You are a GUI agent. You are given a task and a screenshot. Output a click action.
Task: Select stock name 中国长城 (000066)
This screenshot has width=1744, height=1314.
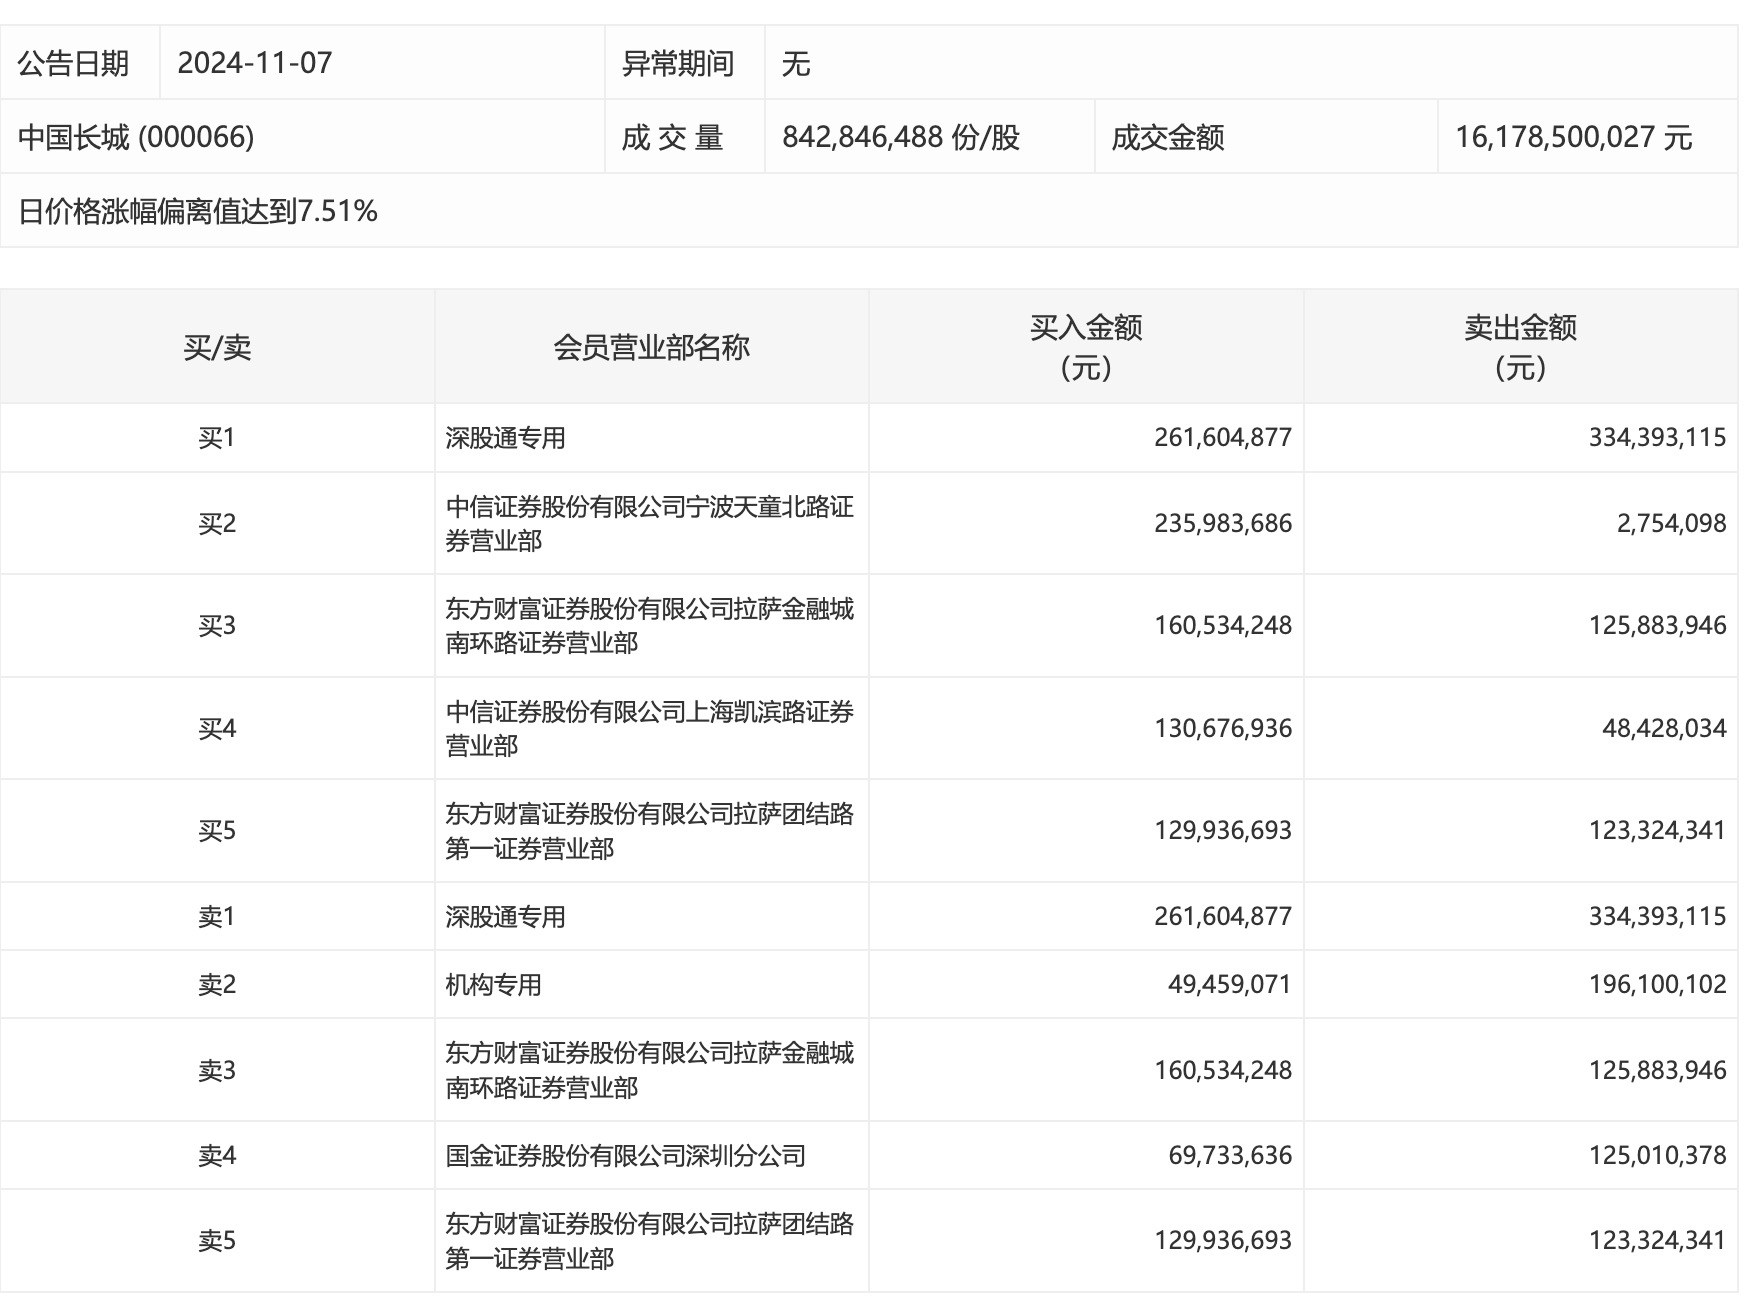[x=136, y=137]
